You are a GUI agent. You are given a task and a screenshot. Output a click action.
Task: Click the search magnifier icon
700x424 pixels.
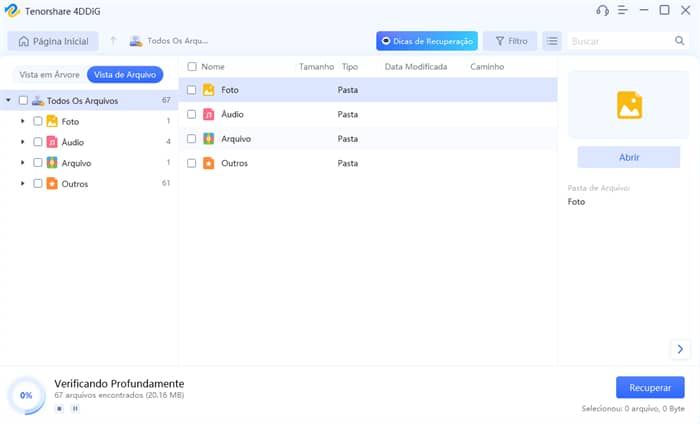tap(680, 42)
